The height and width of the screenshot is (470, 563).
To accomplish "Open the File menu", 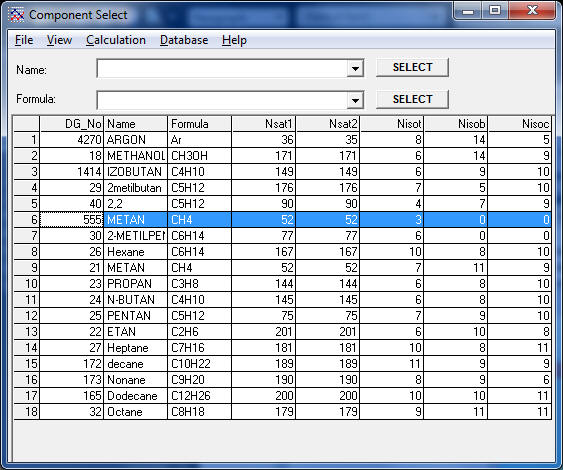I will (x=24, y=40).
